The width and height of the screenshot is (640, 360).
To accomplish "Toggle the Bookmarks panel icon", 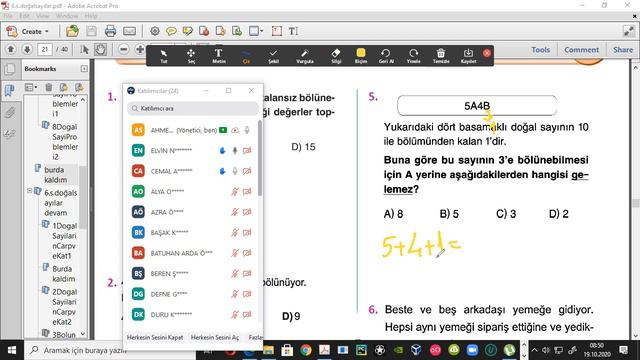I will pos(9,90).
